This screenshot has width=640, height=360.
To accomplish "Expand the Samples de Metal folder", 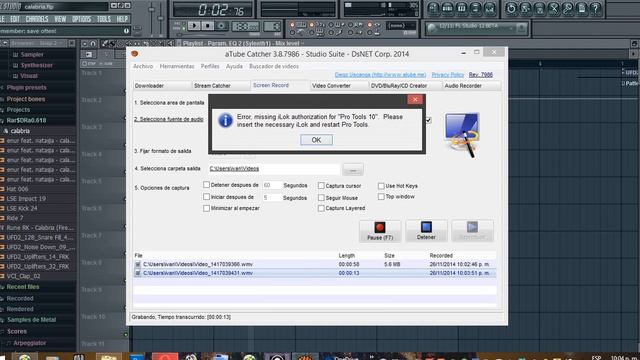I will (x=31, y=320).
